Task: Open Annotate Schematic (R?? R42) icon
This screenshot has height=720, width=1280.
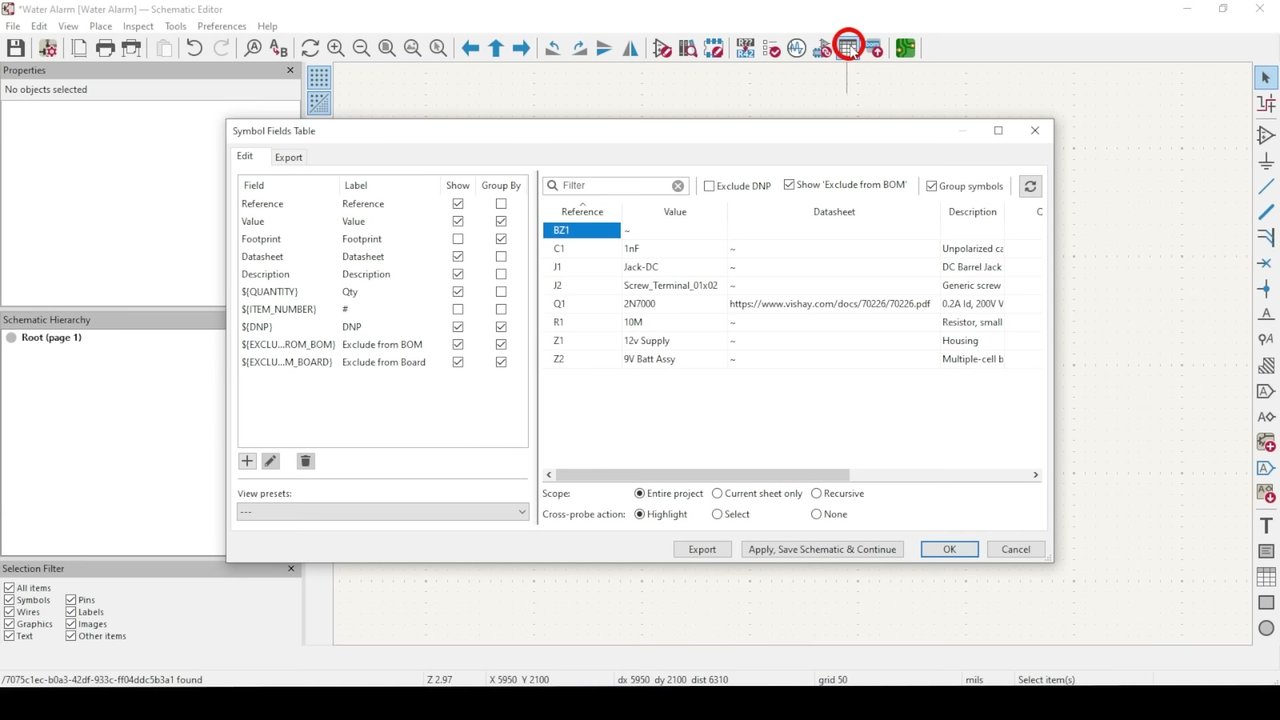Action: 745,48
